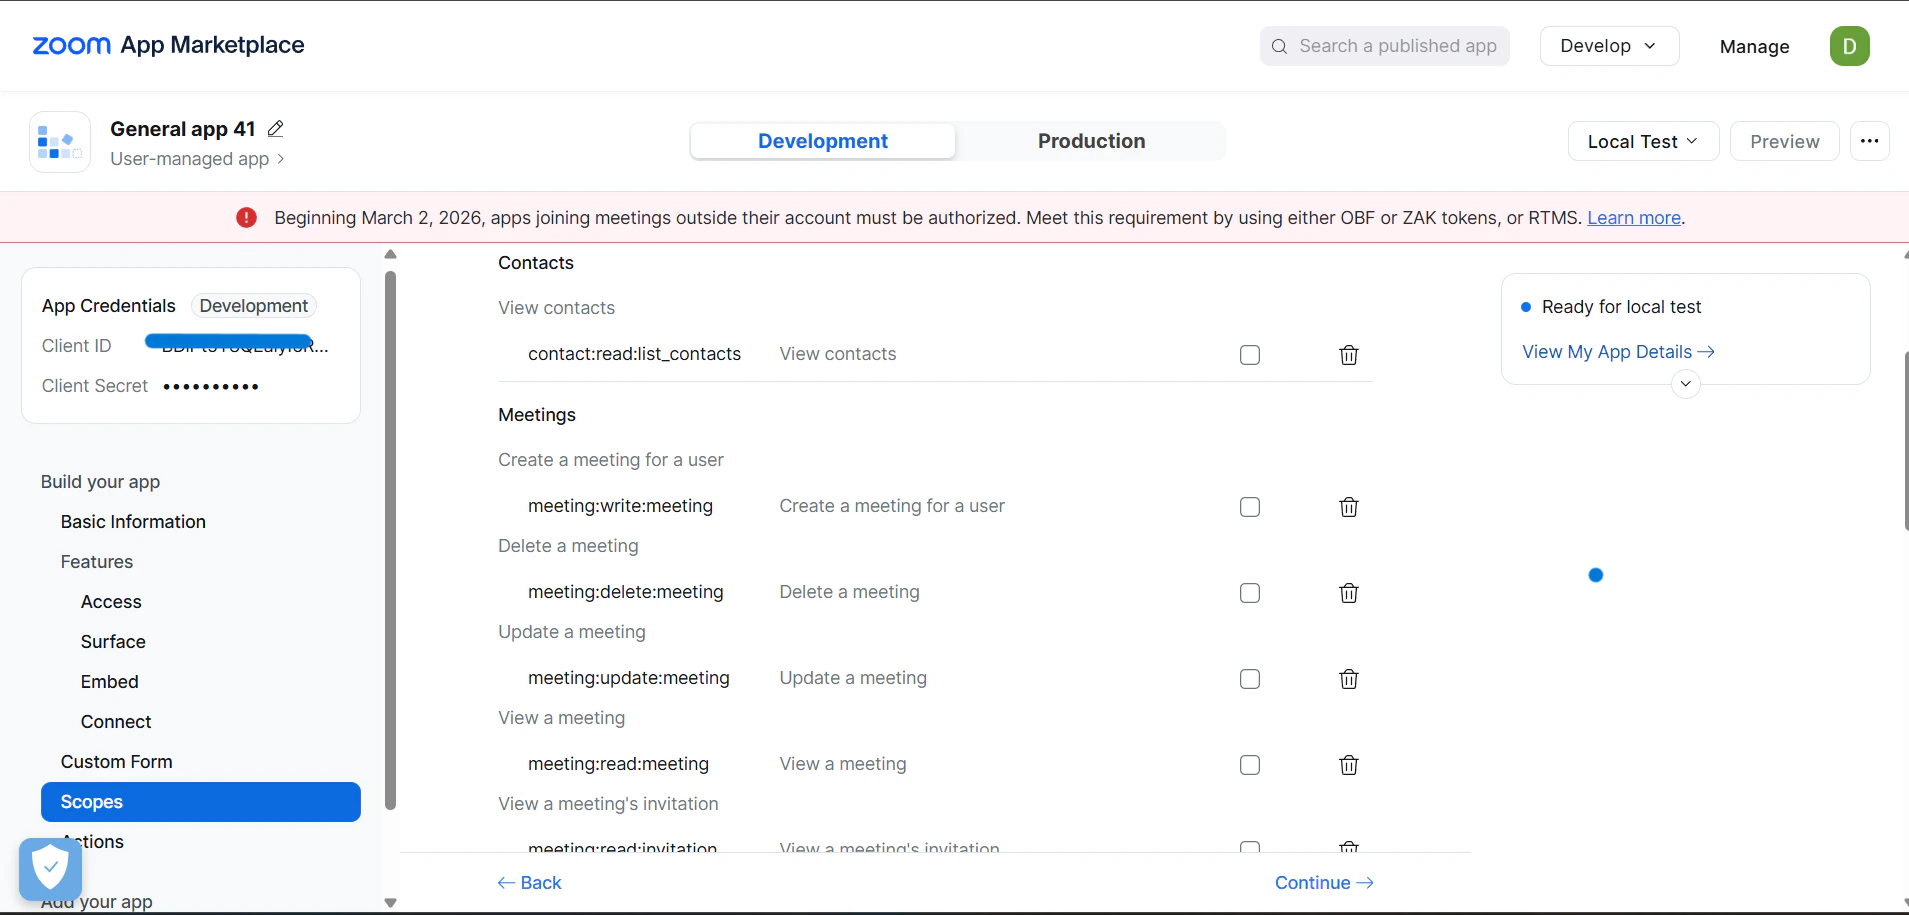Switch to the Production tab
This screenshot has height=915, width=1909.
pyautogui.click(x=1091, y=141)
